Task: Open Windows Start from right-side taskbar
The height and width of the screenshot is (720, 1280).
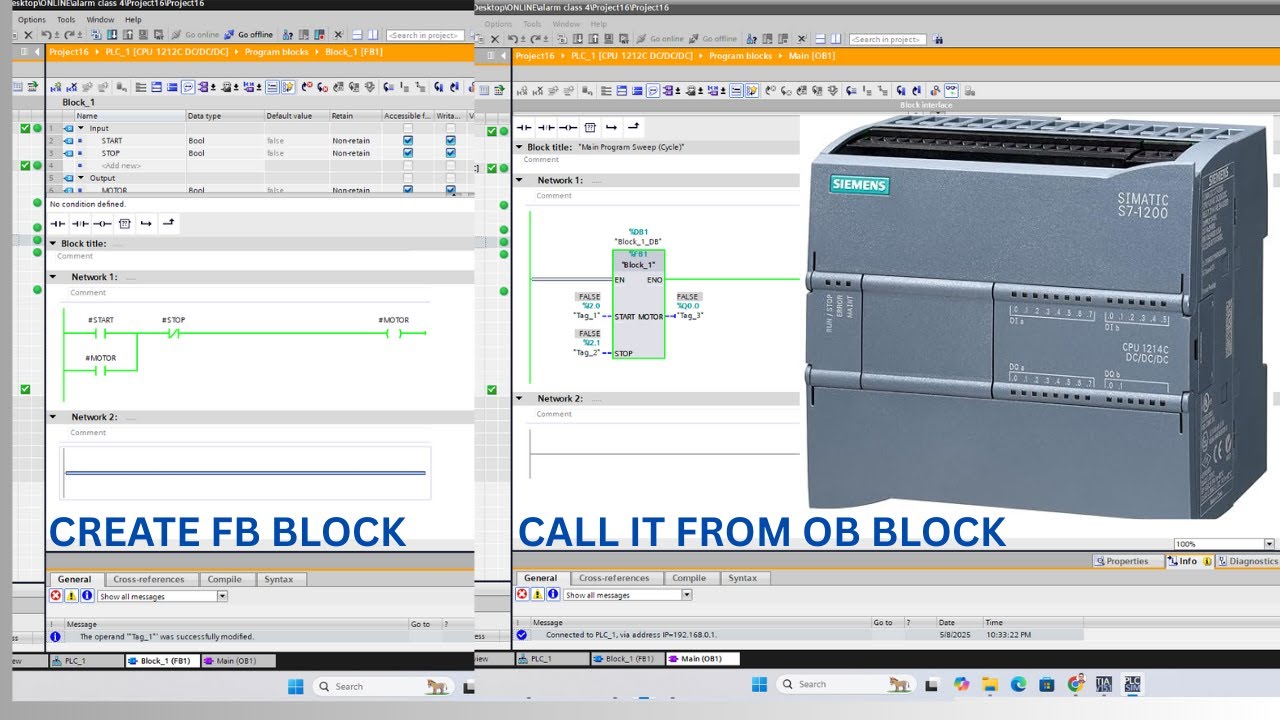Action: (759, 684)
